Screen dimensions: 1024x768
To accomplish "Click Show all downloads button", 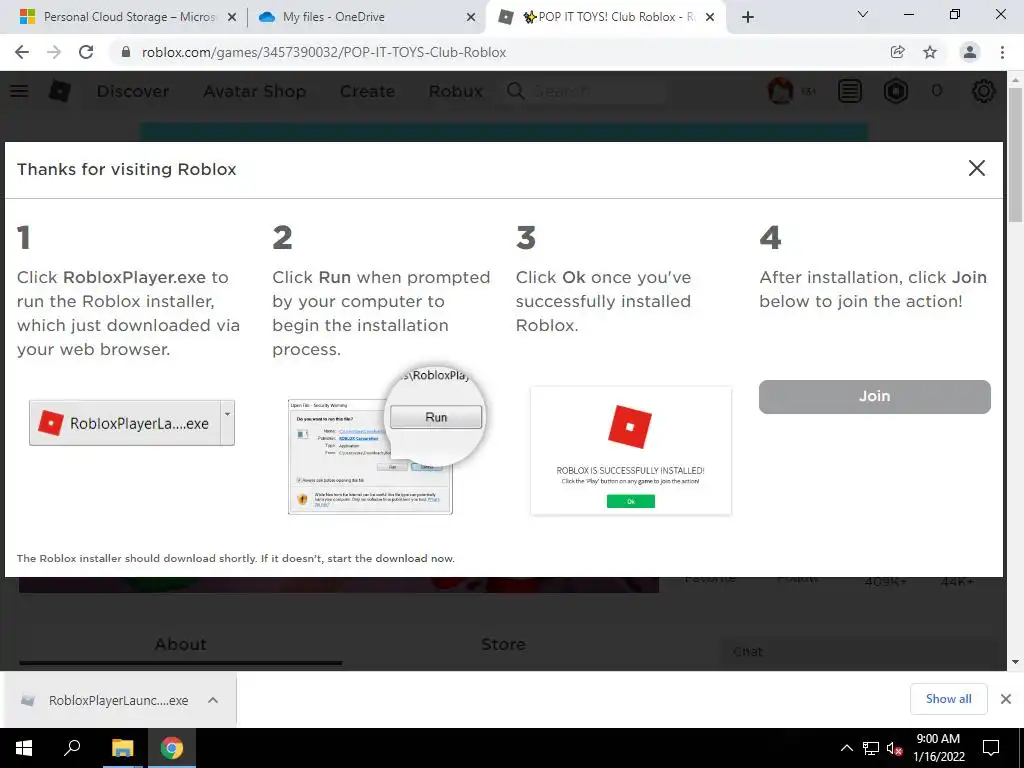I will tap(948, 699).
